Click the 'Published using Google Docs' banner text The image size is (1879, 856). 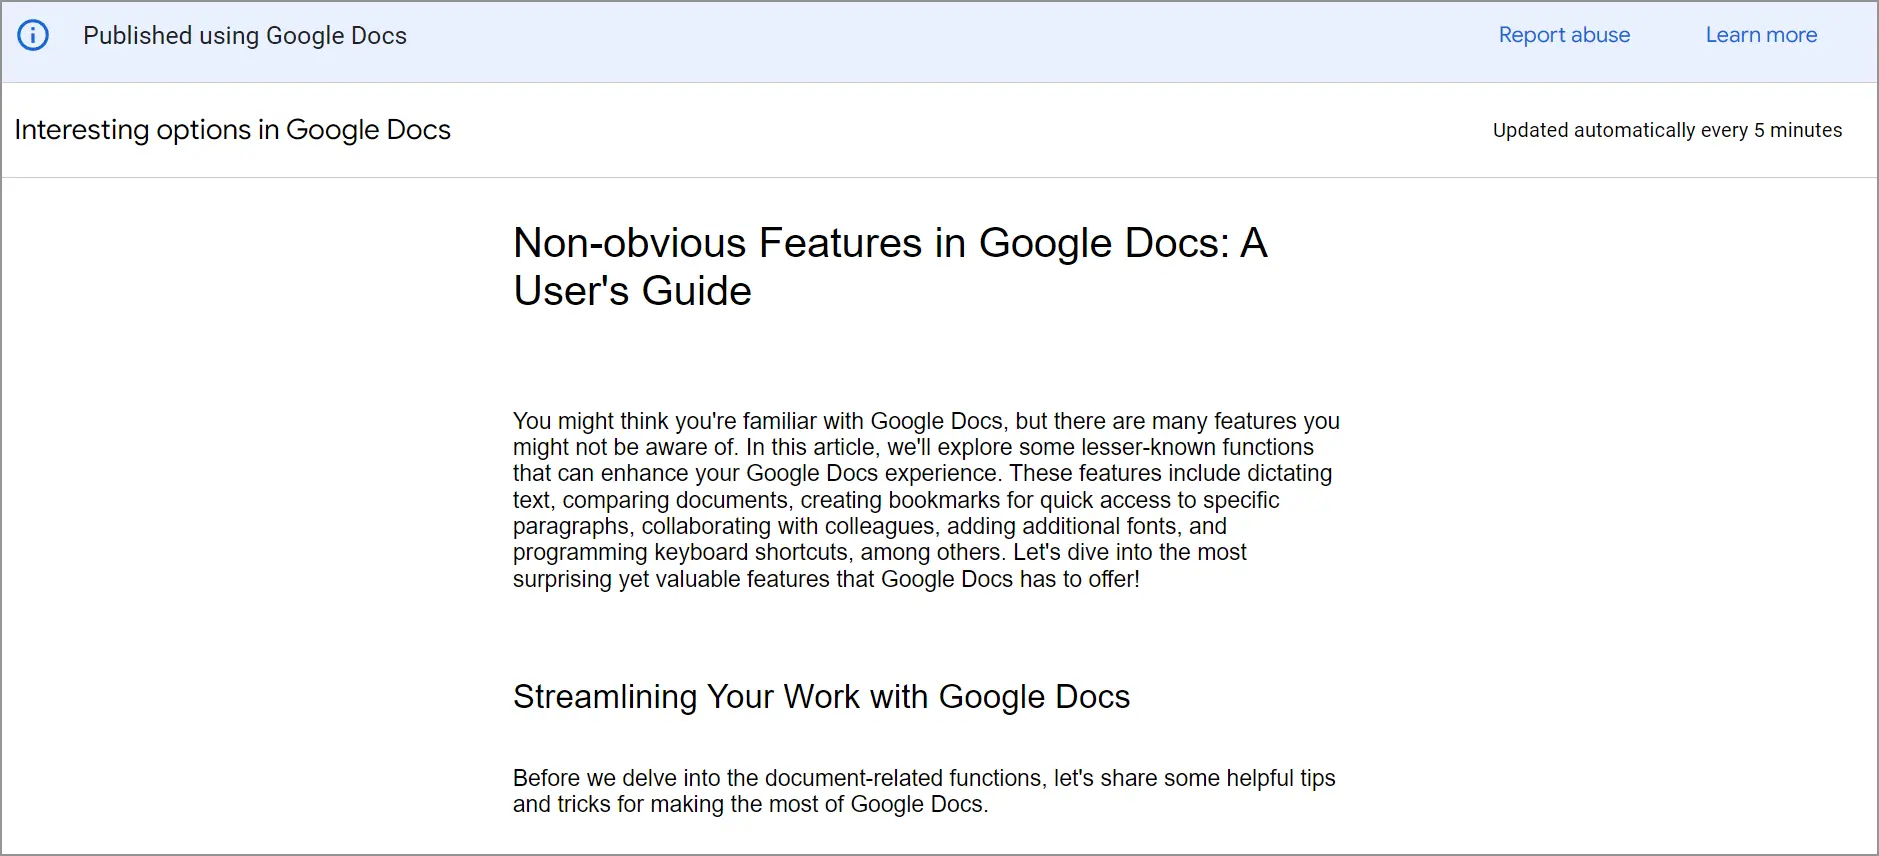click(245, 36)
